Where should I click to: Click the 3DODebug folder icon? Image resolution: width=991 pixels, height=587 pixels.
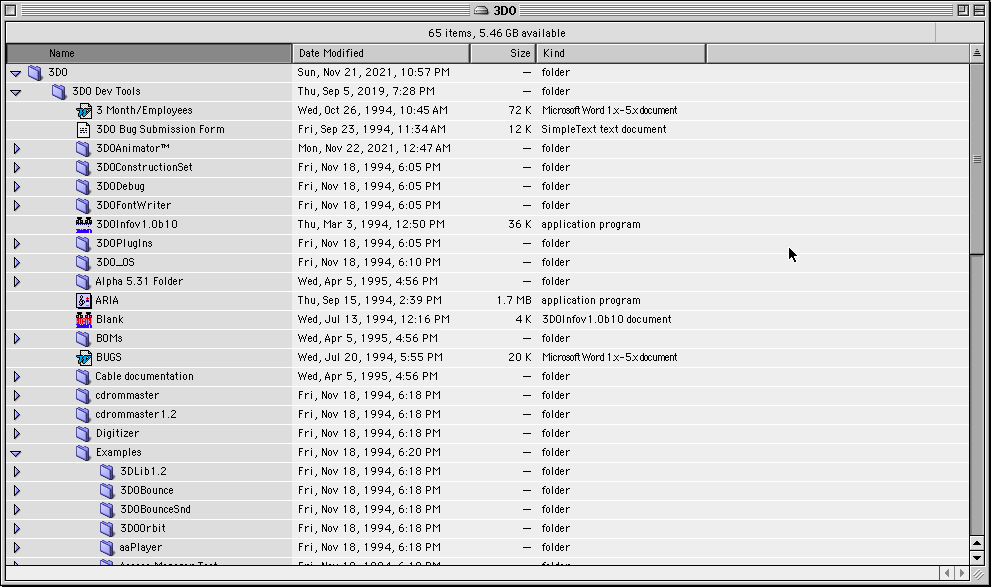click(83, 186)
